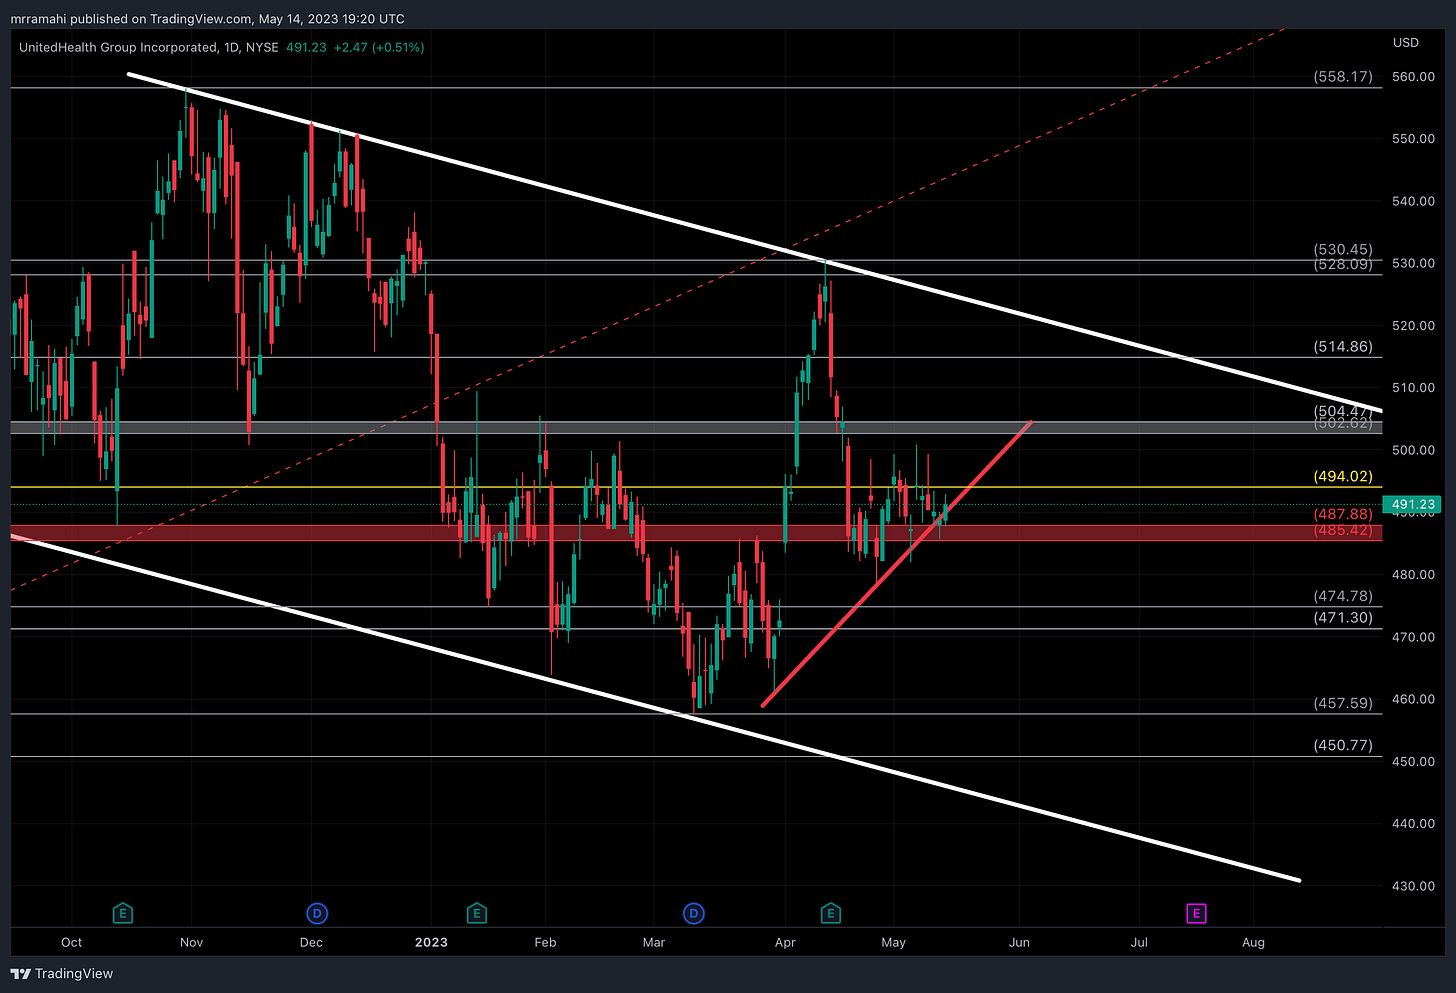Click the Jun label on time axis
The image size is (1456, 993).
pyautogui.click(x=1019, y=942)
